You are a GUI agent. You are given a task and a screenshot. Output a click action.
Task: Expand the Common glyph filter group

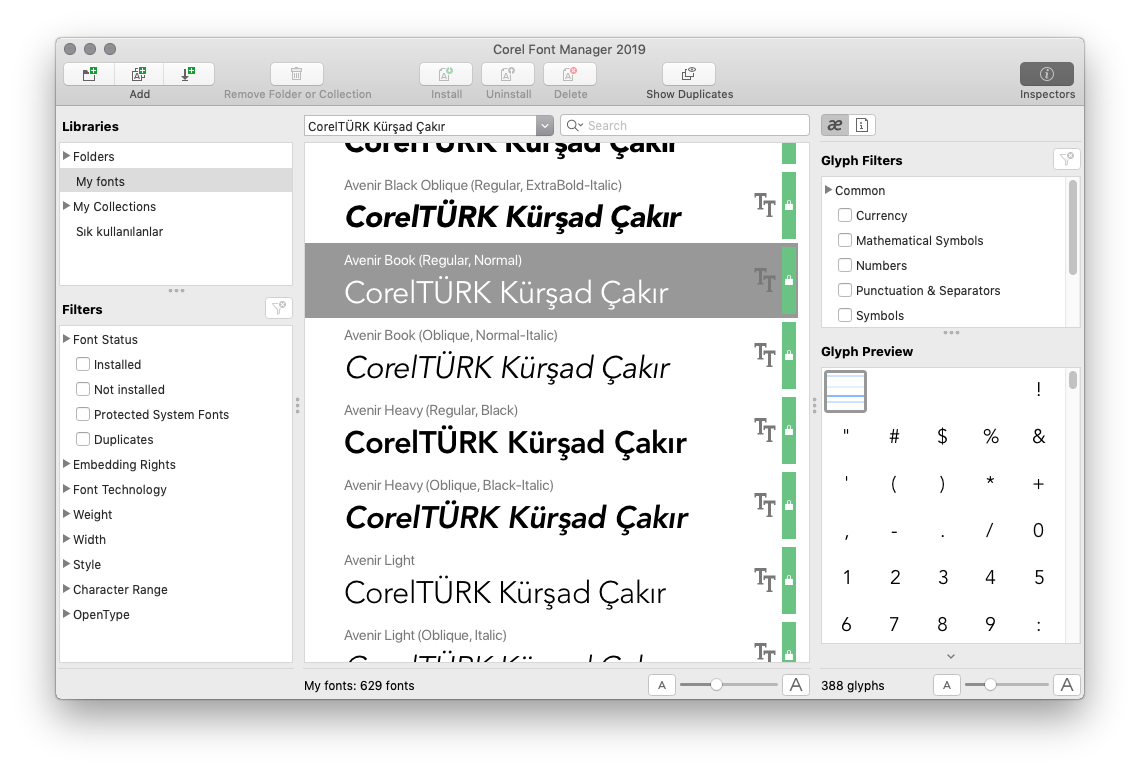click(828, 190)
